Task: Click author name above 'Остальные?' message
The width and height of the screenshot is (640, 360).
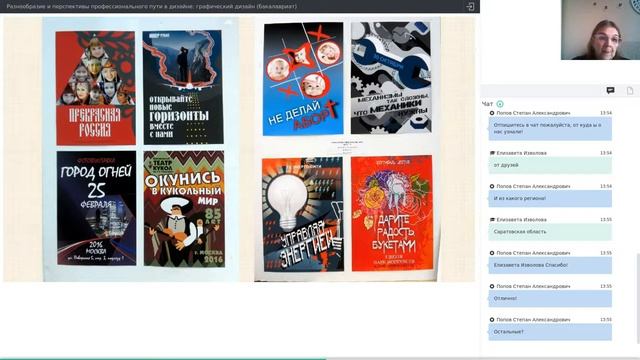Action: tap(533, 320)
